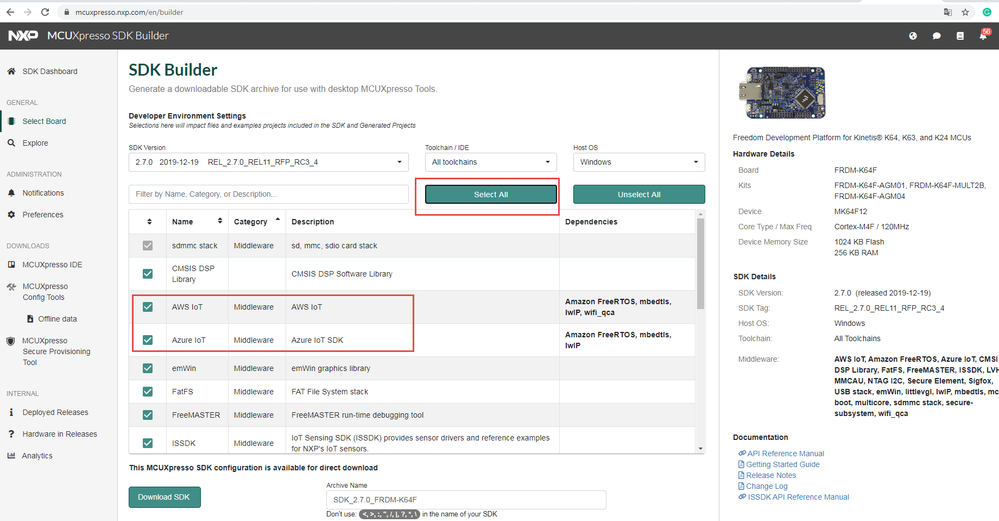The width and height of the screenshot is (999, 521).
Task: Uncheck the AWS IoT checkbox
Action: click(148, 307)
